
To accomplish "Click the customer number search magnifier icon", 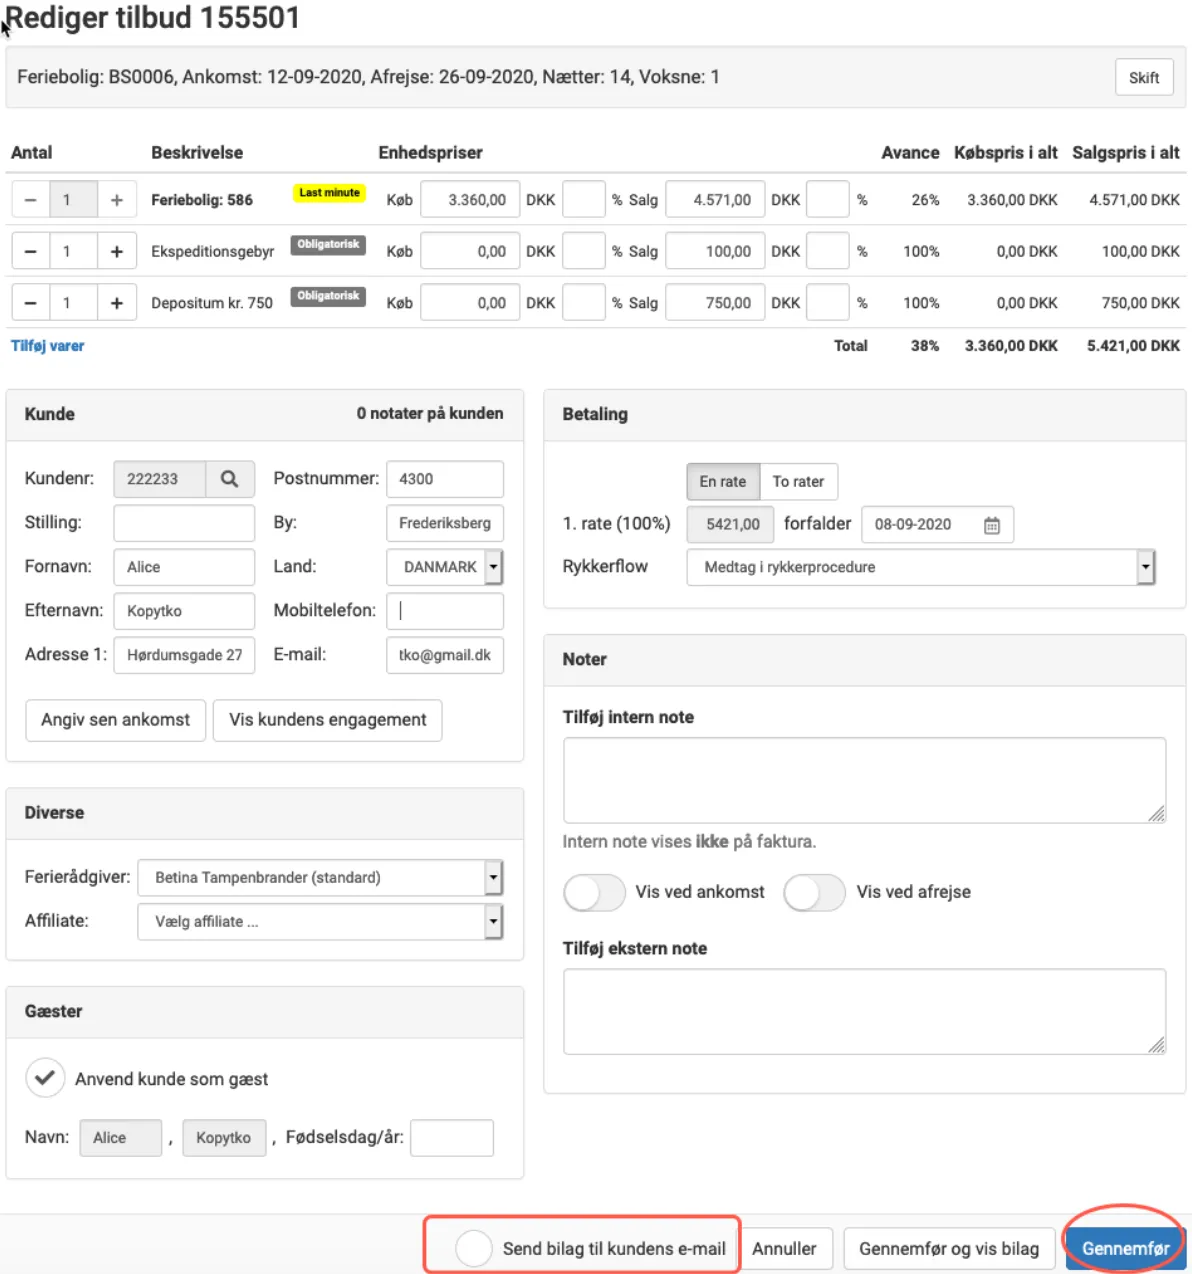I will pos(229,479).
